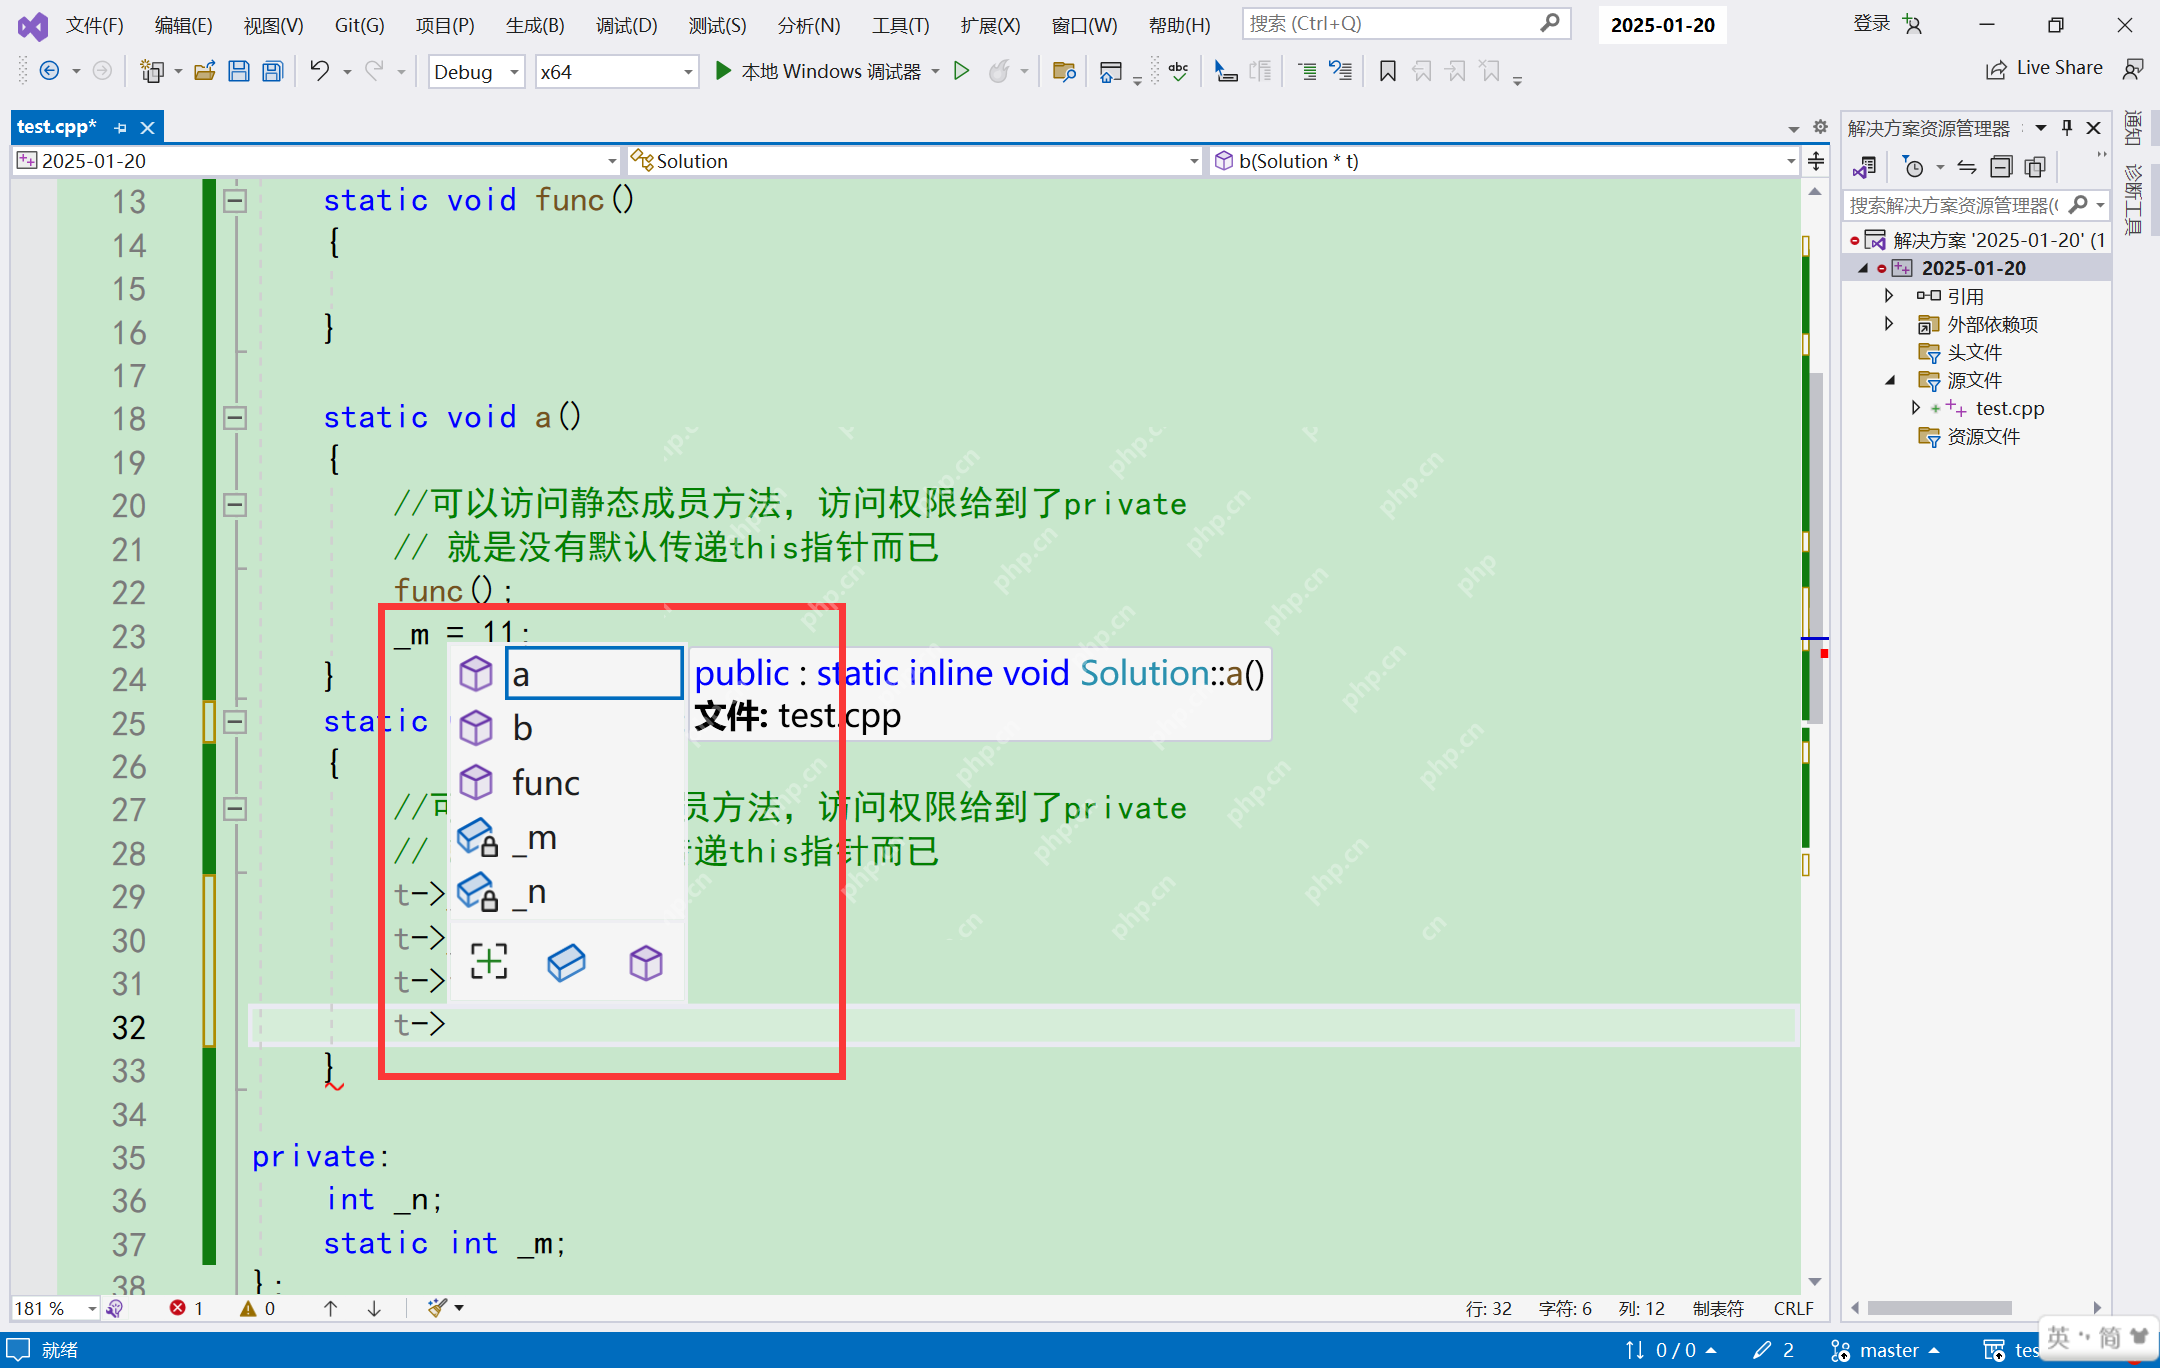
Task: Toggle the pin on the test.cpp tab
Action: (x=121, y=126)
